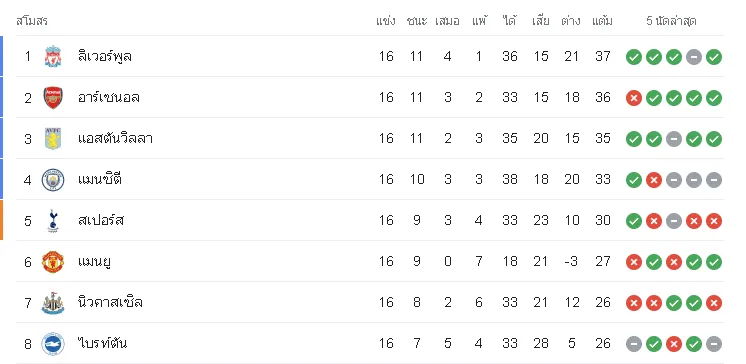
Task: Click the Aston Villa club crest
Action: point(53,139)
